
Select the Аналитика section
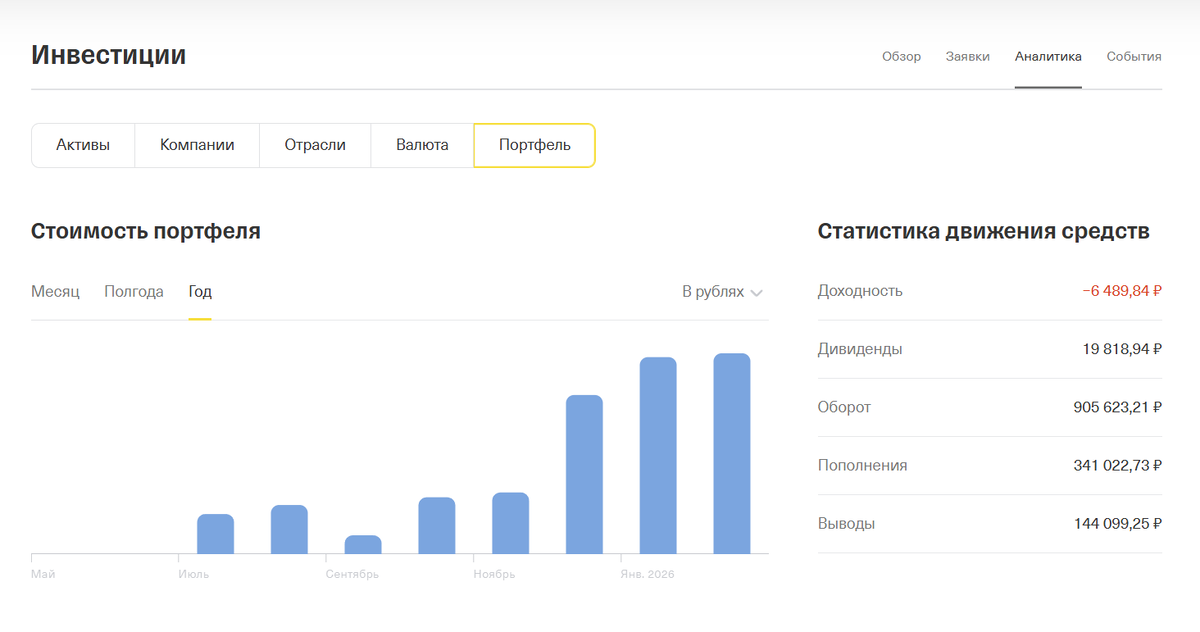[1048, 57]
